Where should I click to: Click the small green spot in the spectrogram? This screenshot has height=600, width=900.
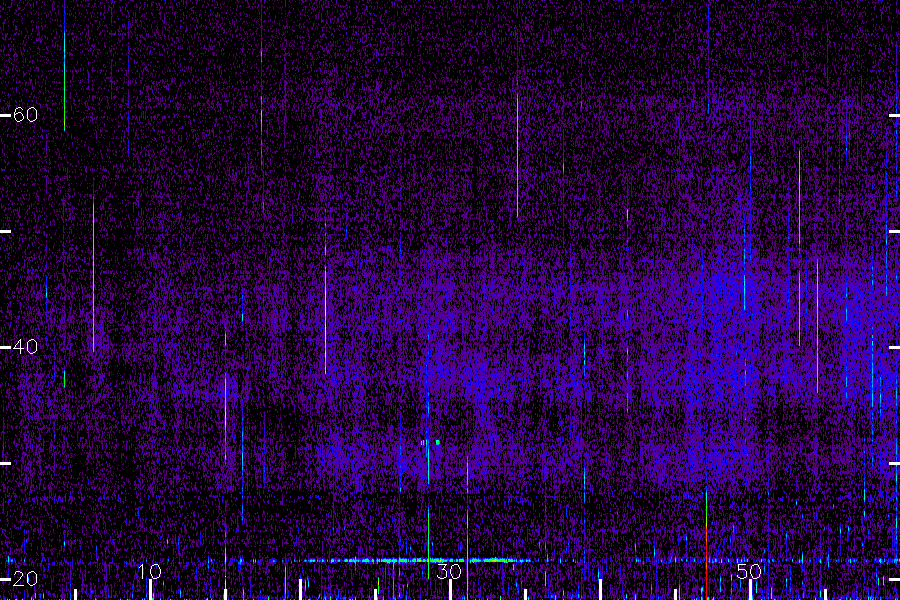[437, 442]
